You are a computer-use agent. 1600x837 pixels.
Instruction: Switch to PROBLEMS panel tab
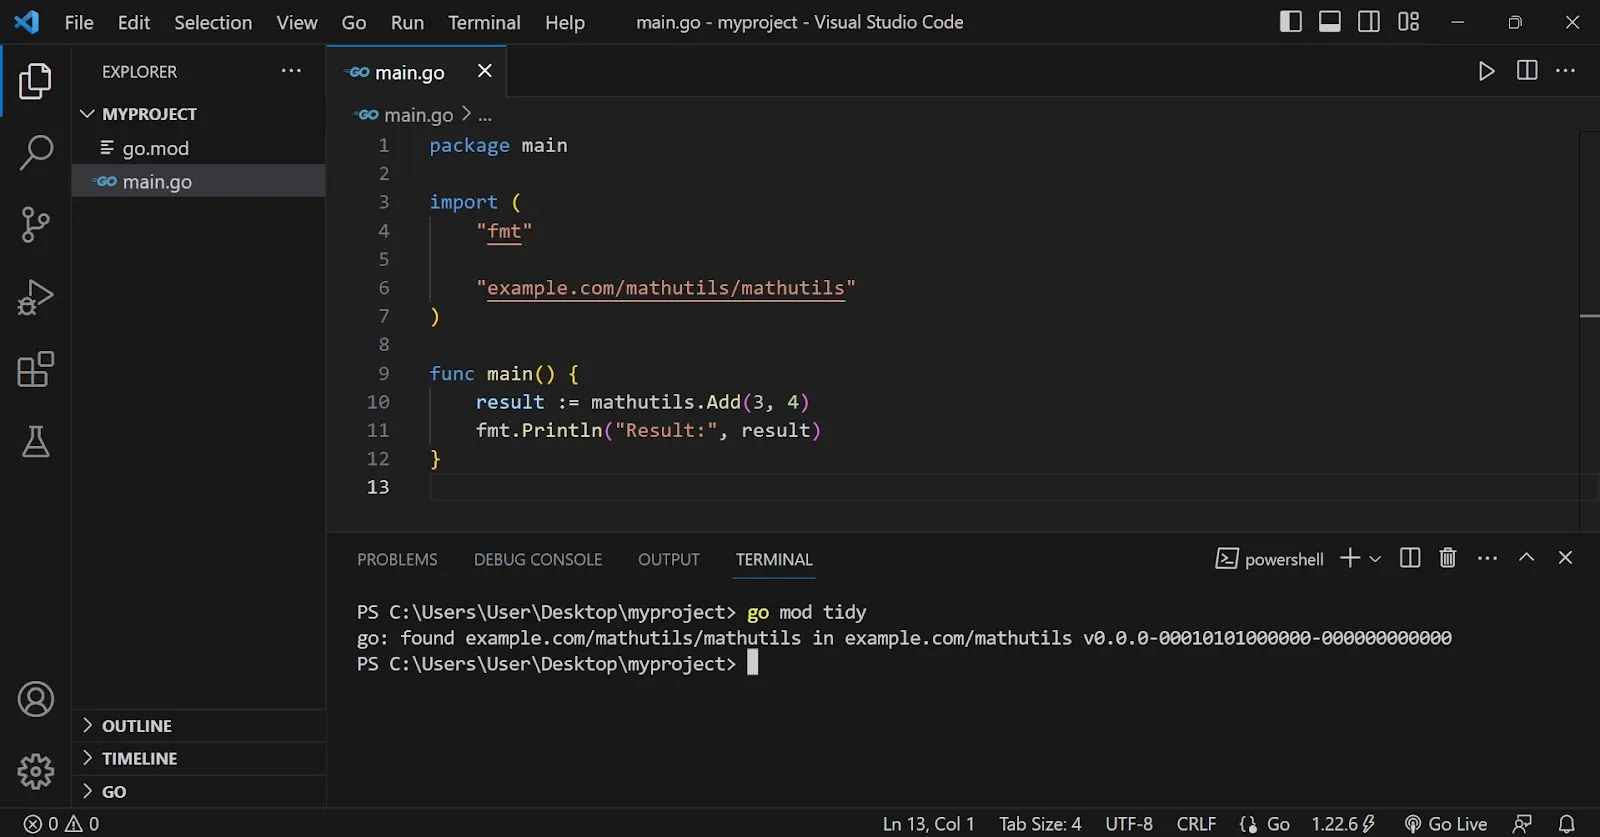pos(397,559)
